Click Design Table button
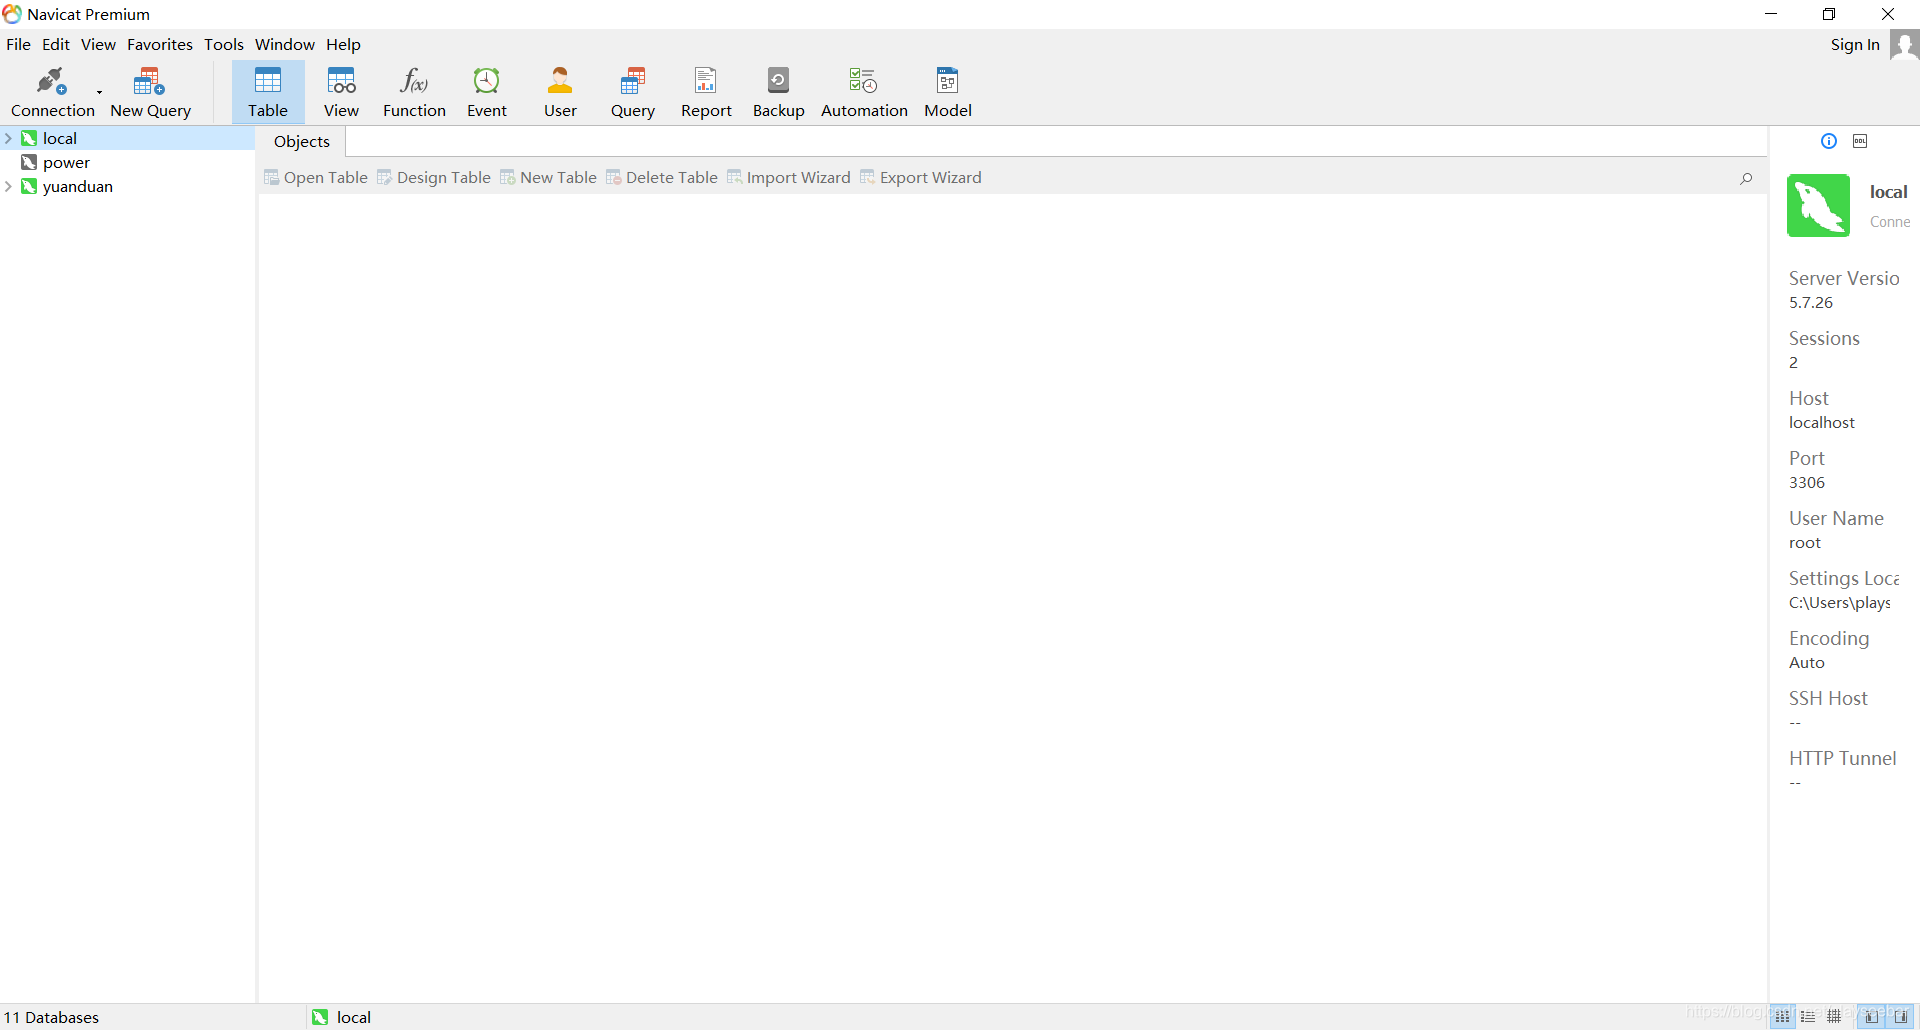Image resolution: width=1920 pixels, height=1030 pixels. pyautogui.click(x=434, y=177)
